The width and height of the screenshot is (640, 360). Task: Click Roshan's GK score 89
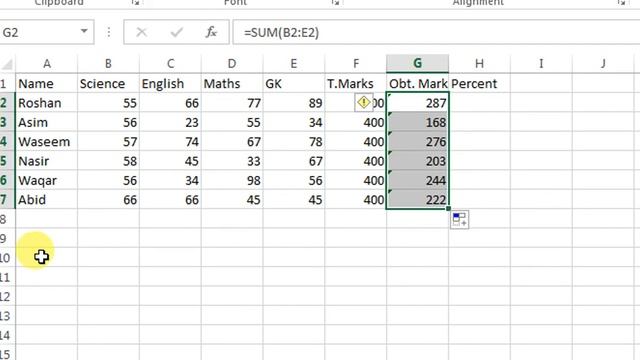(x=294, y=103)
